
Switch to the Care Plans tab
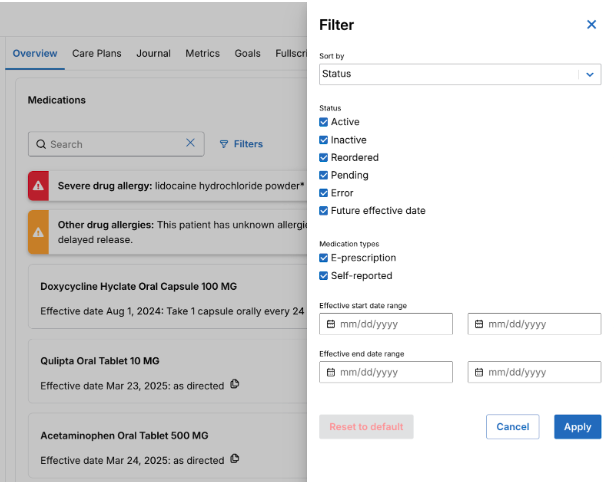pos(97,53)
